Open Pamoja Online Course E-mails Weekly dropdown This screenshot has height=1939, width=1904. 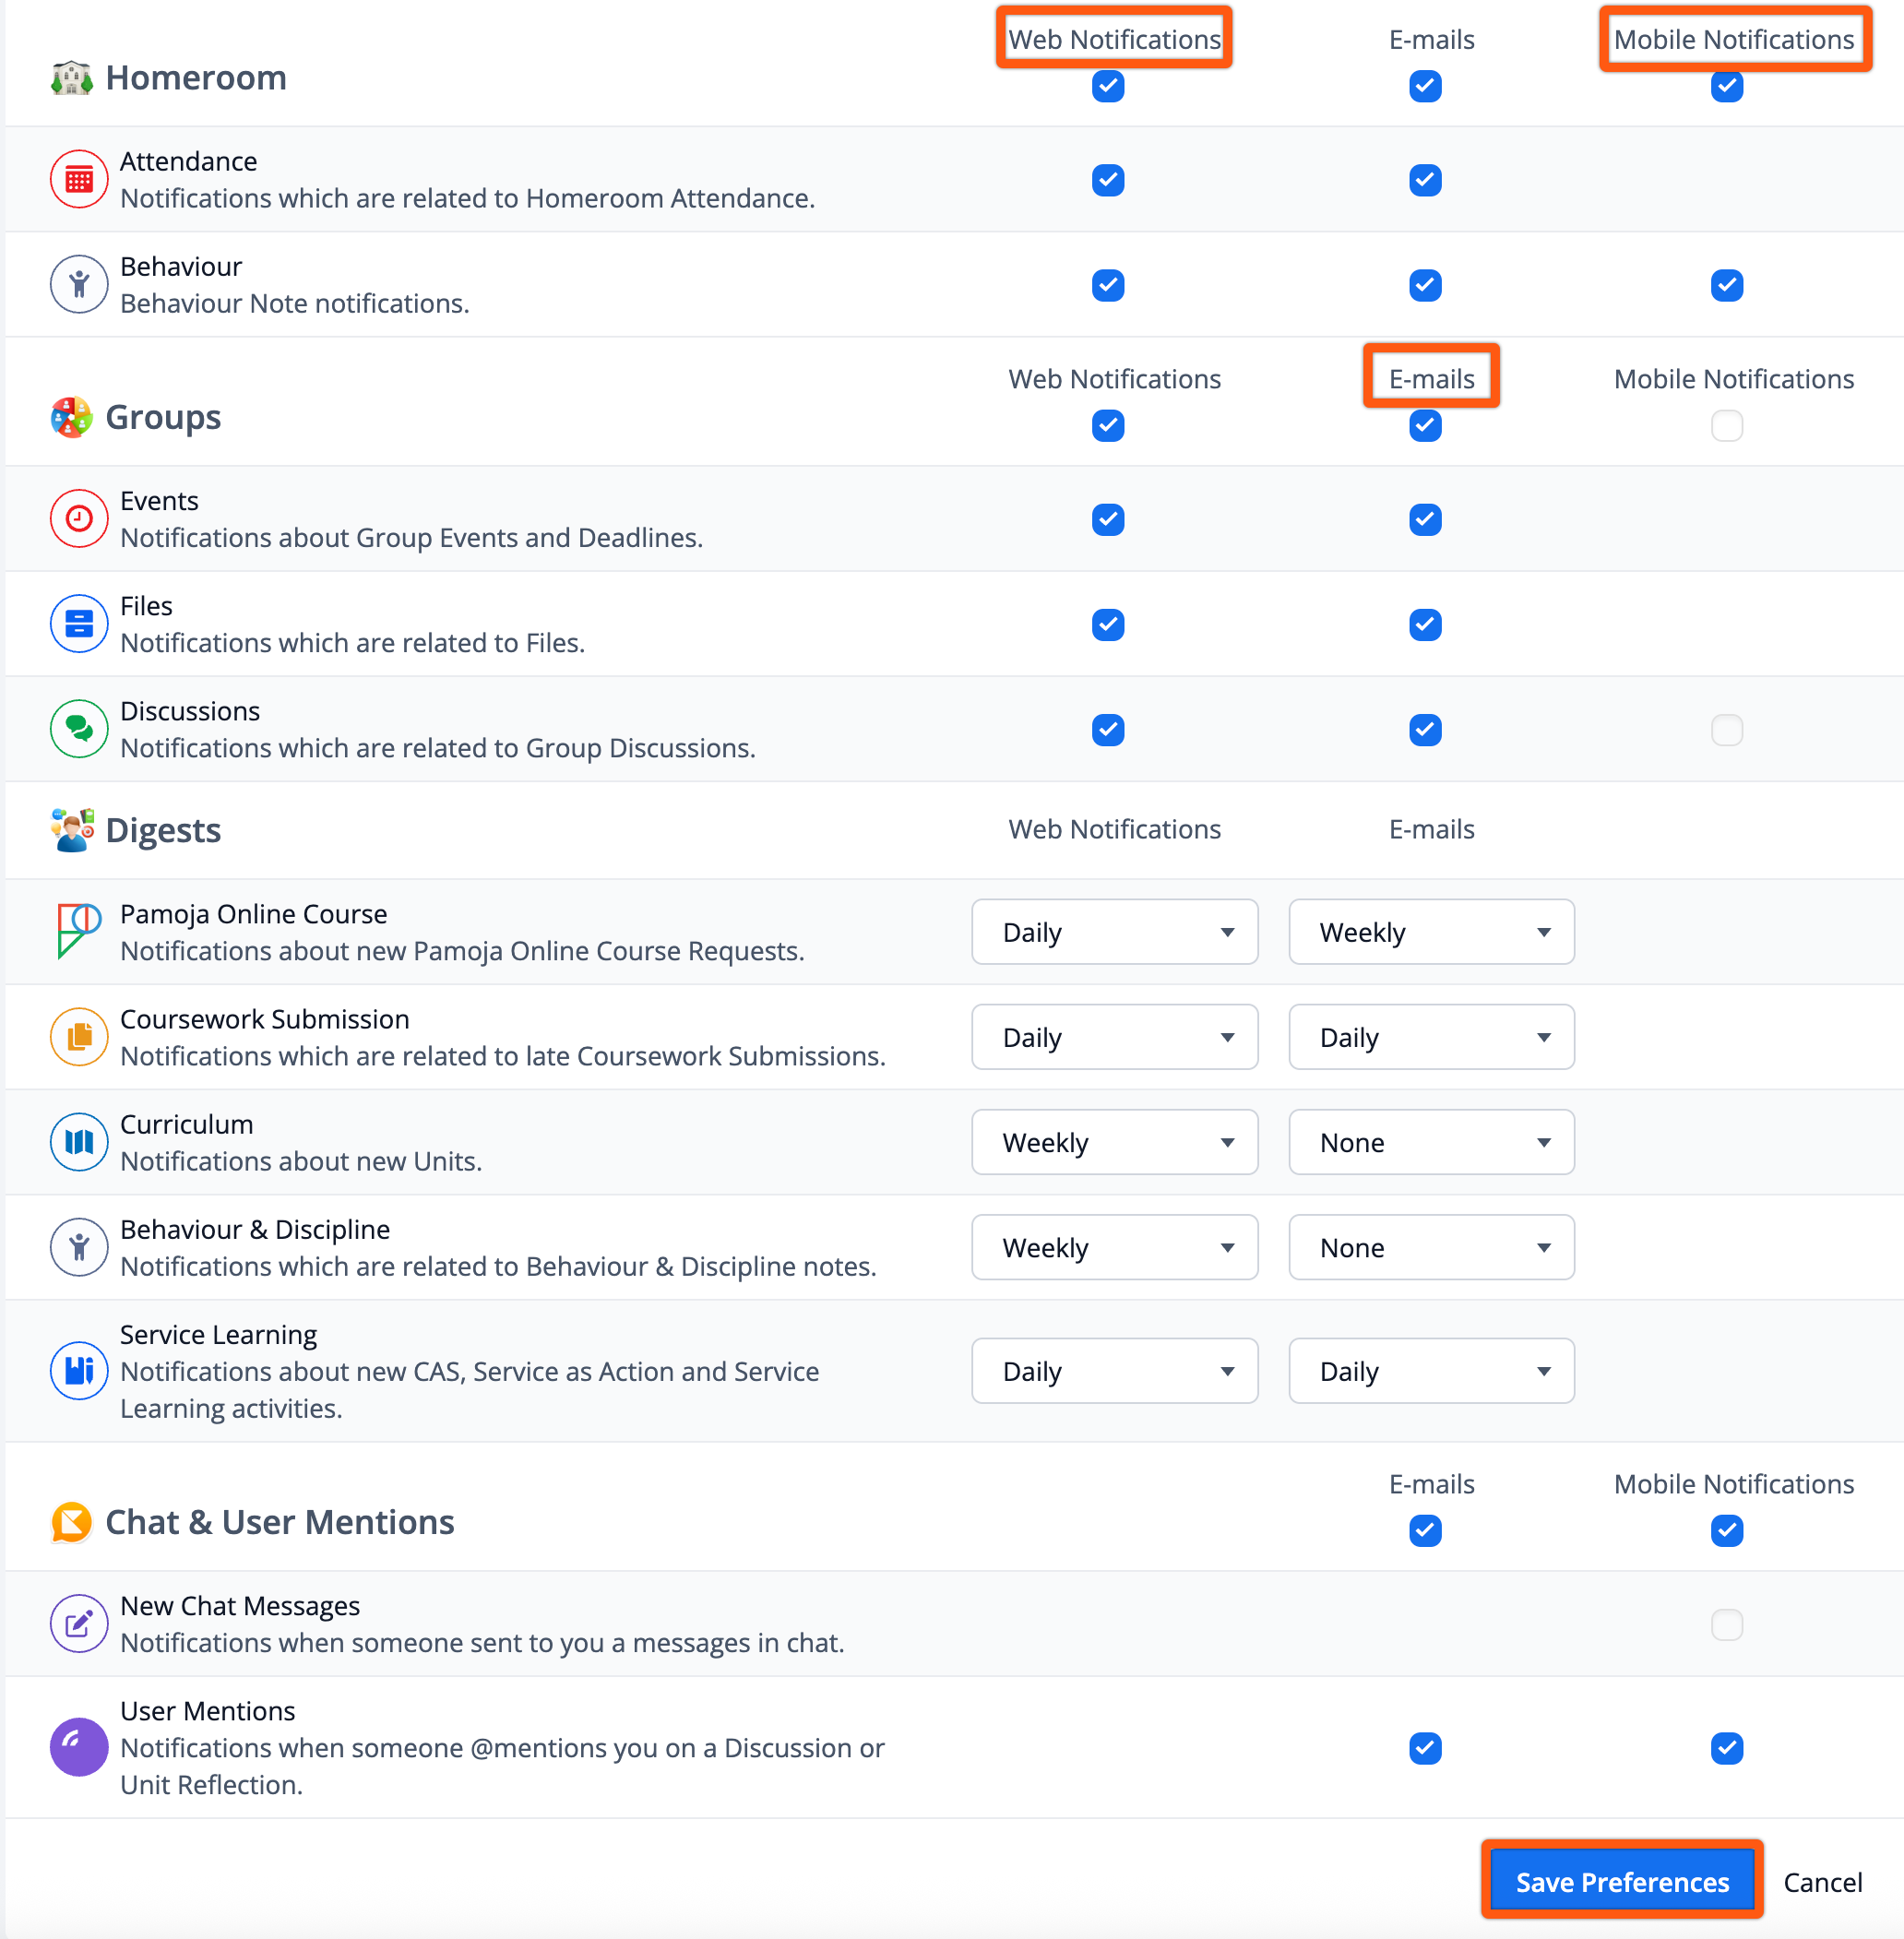1430,932
